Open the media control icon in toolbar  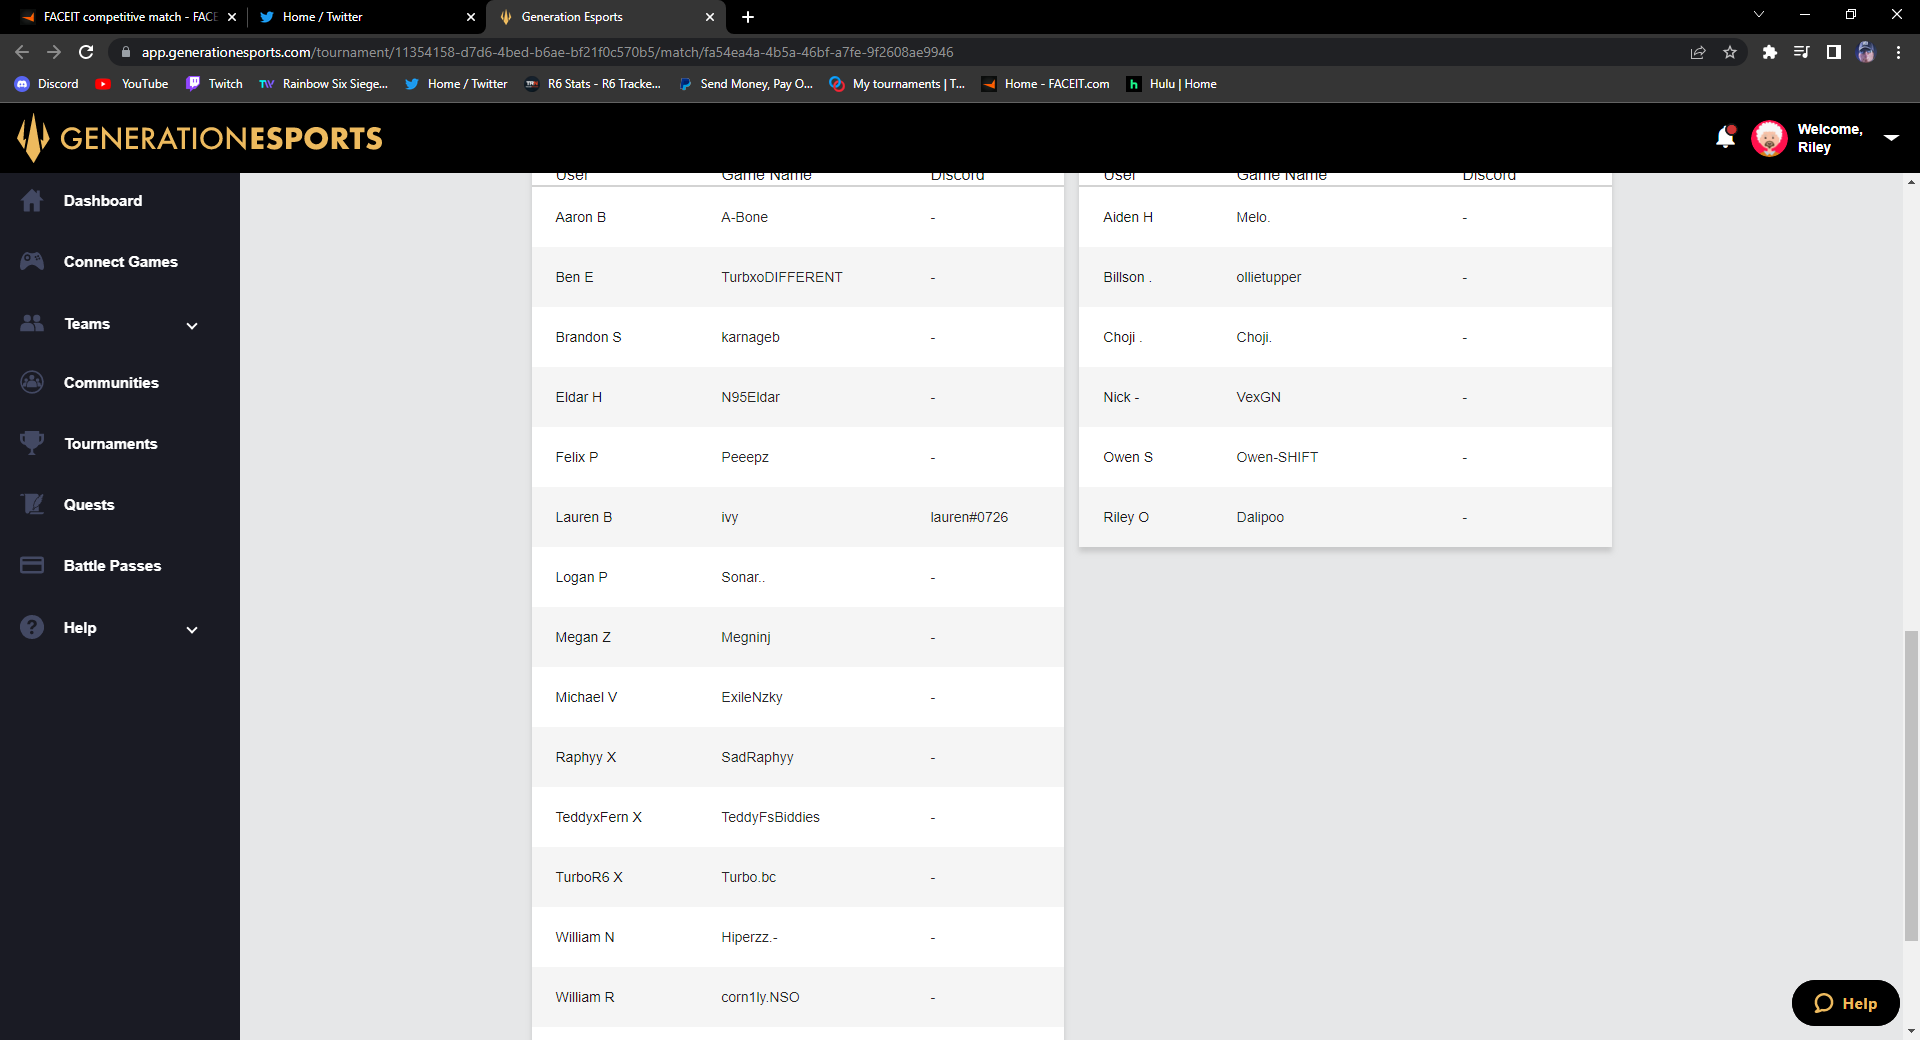[1802, 52]
